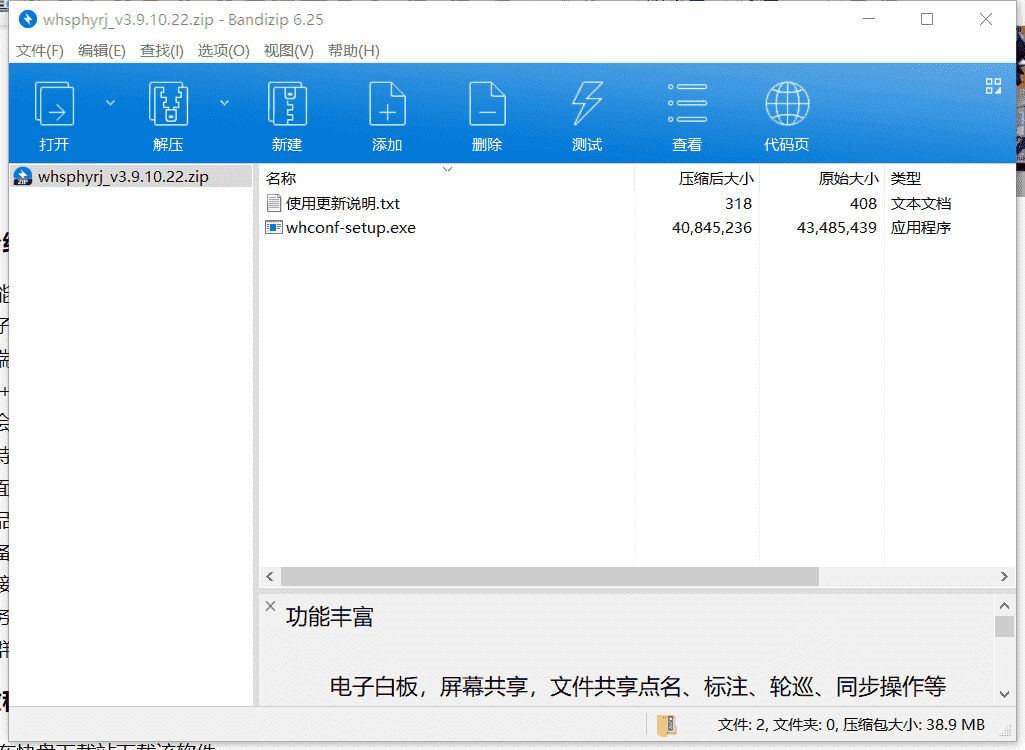Click the Extract (解压) toolbar icon
This screenshot has height=750, width=1025.
pos(169,103)
